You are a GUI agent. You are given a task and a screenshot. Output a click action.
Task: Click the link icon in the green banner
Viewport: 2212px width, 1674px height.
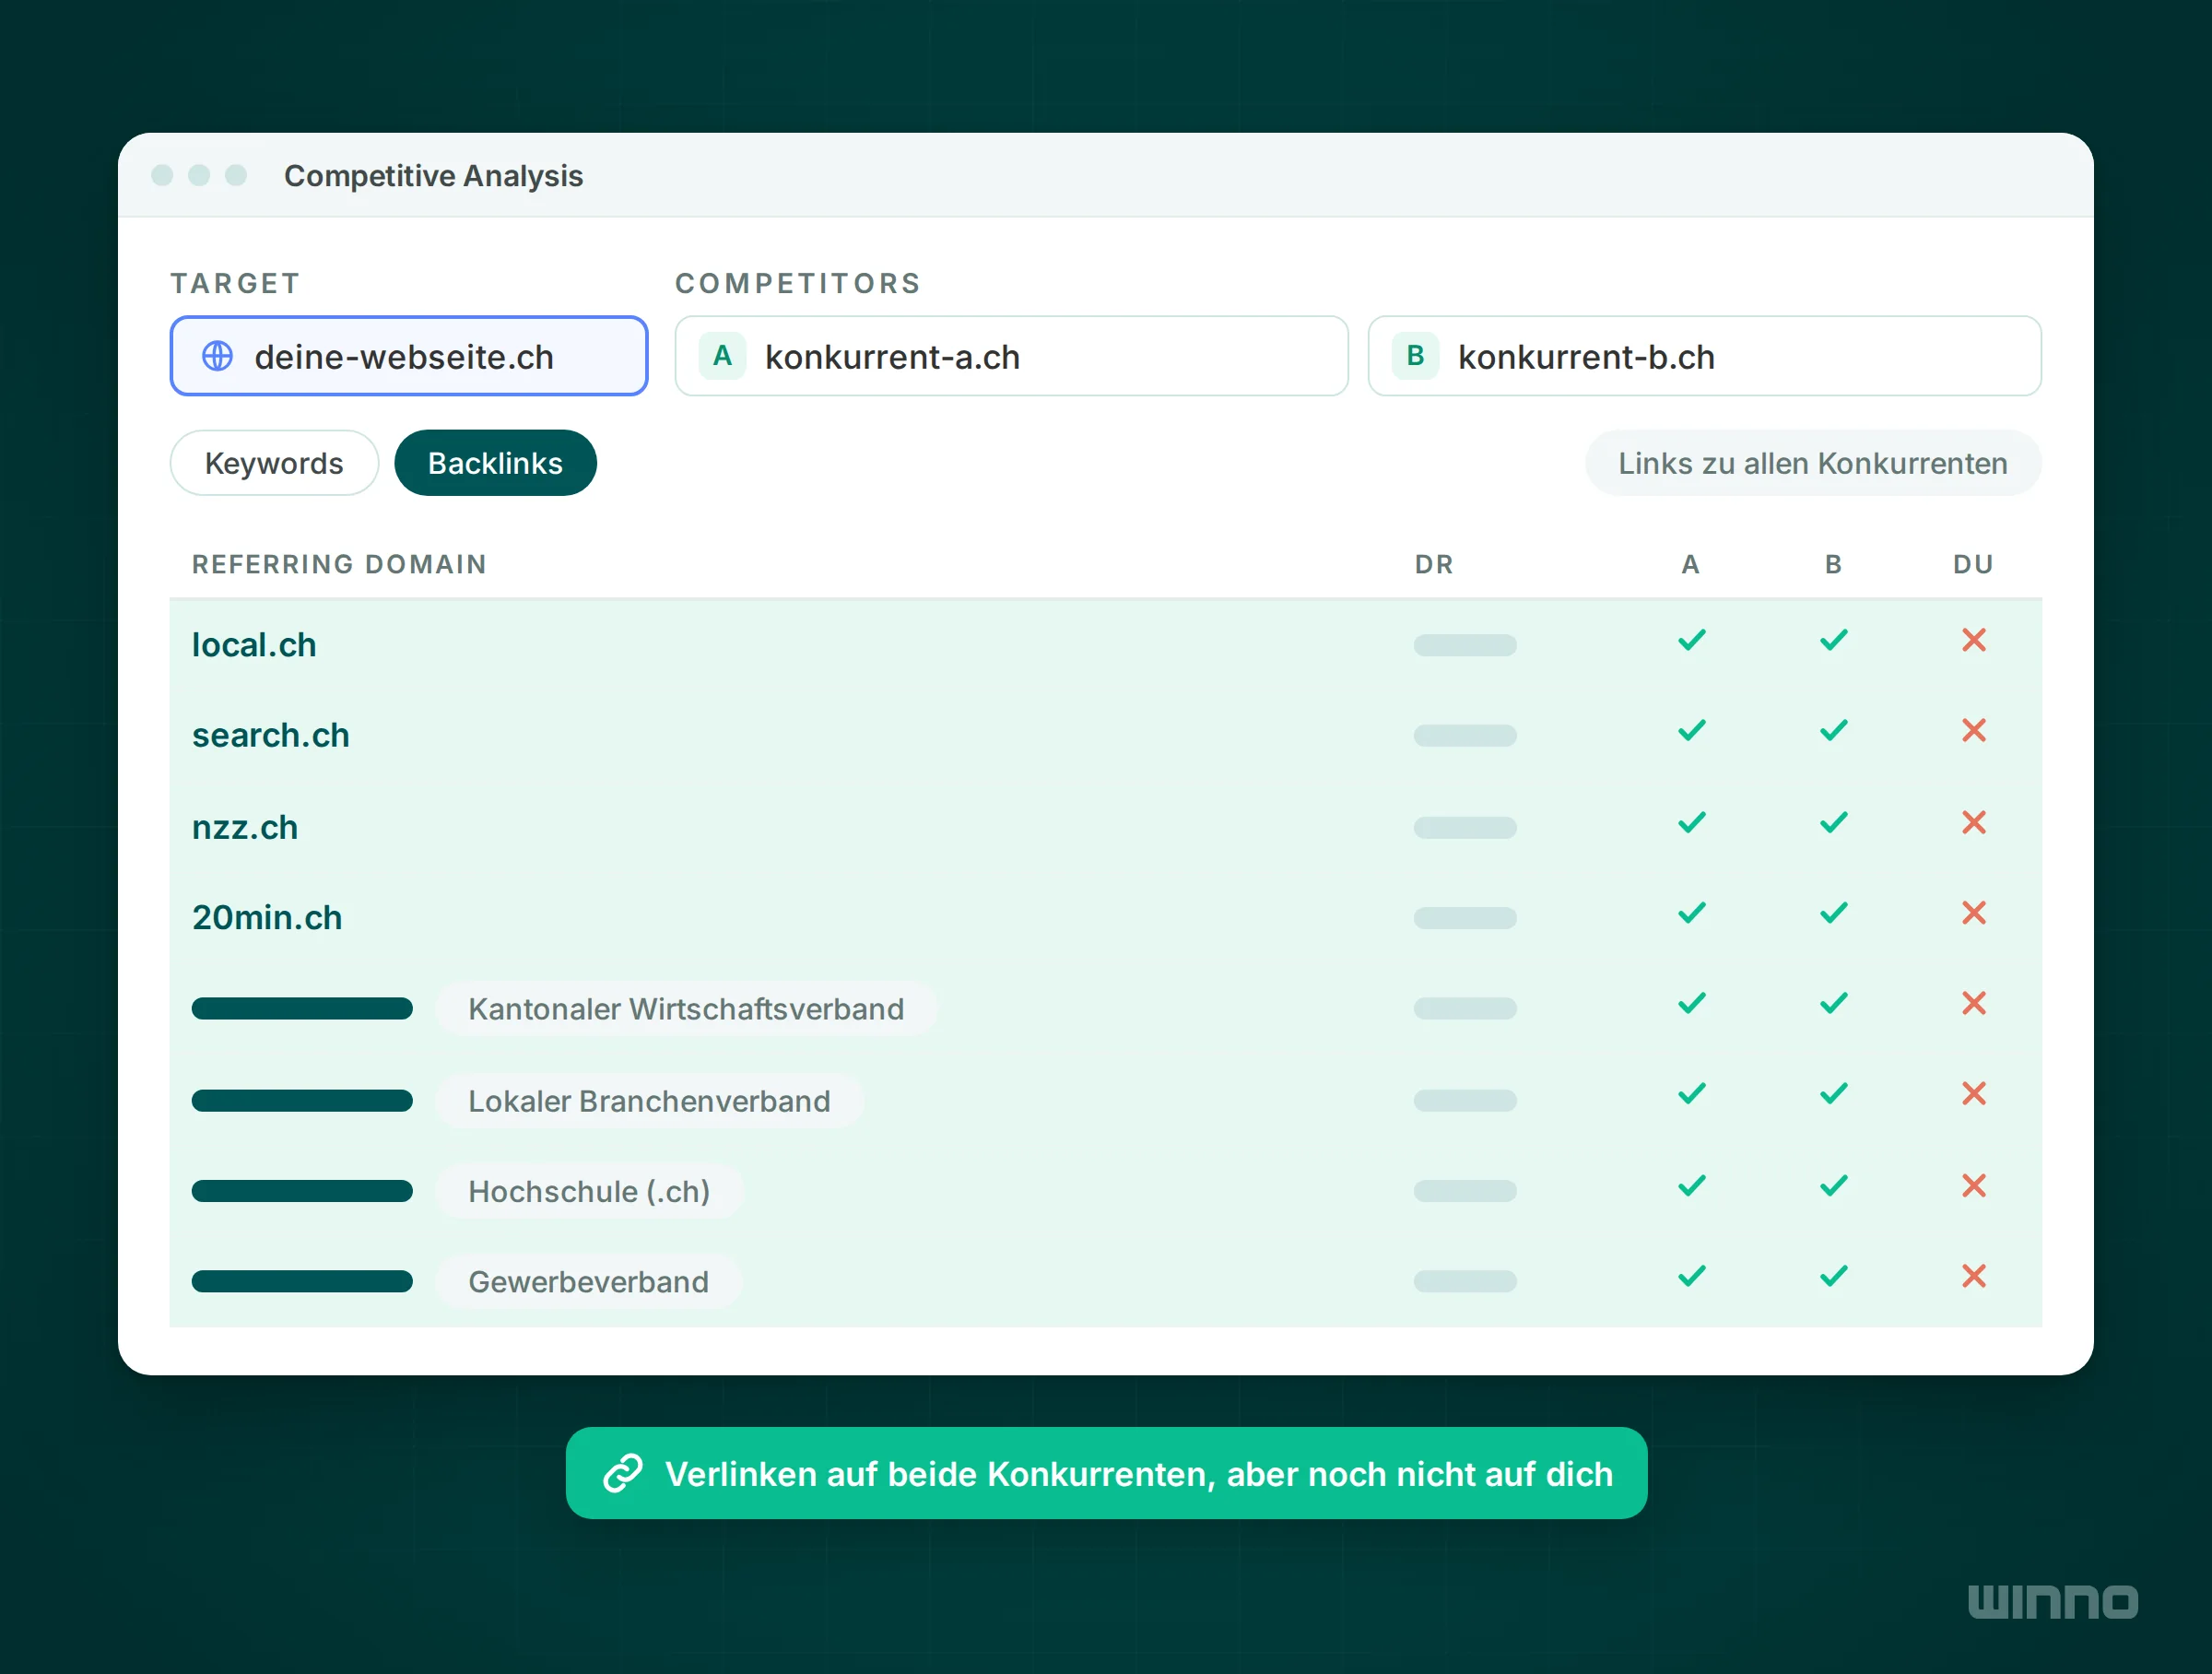click(x=622, y=1473)
